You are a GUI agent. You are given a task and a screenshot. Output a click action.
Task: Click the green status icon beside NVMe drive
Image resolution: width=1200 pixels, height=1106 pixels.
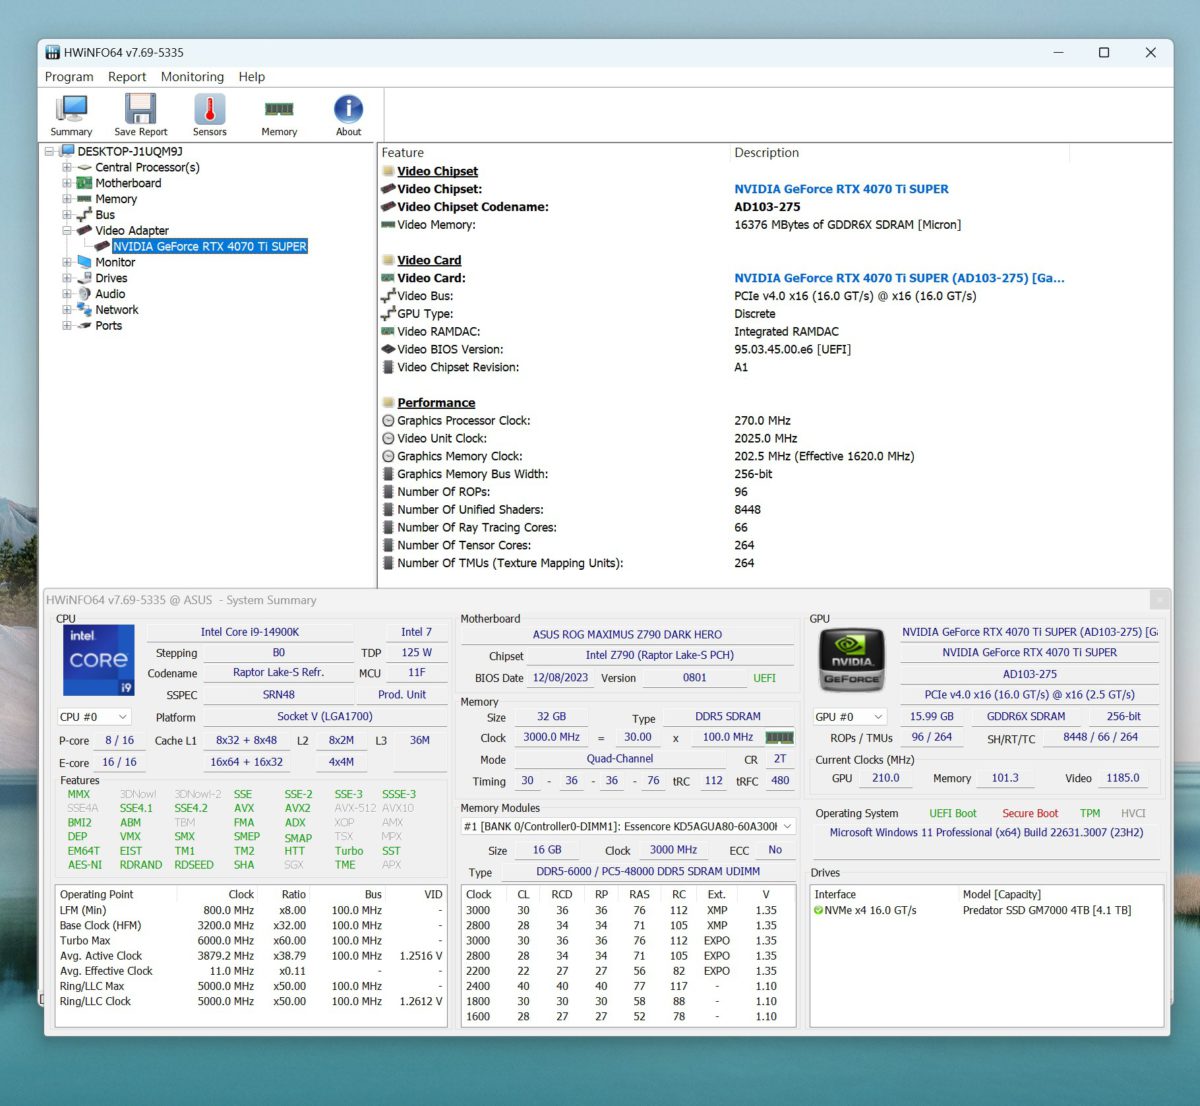click(x=821, y=910)
